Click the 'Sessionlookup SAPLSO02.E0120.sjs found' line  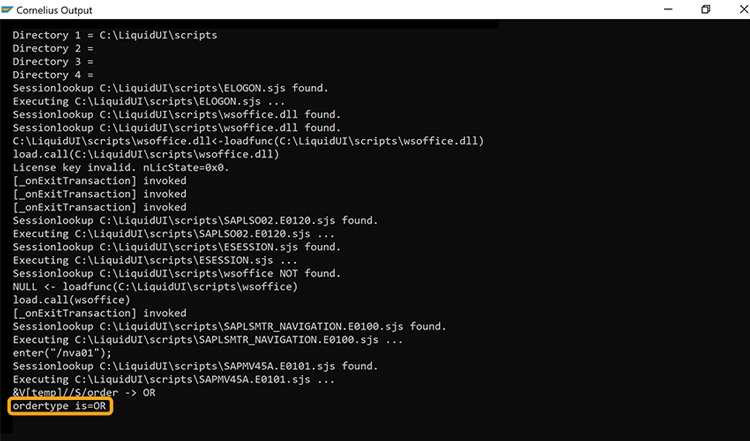(195, 220)
